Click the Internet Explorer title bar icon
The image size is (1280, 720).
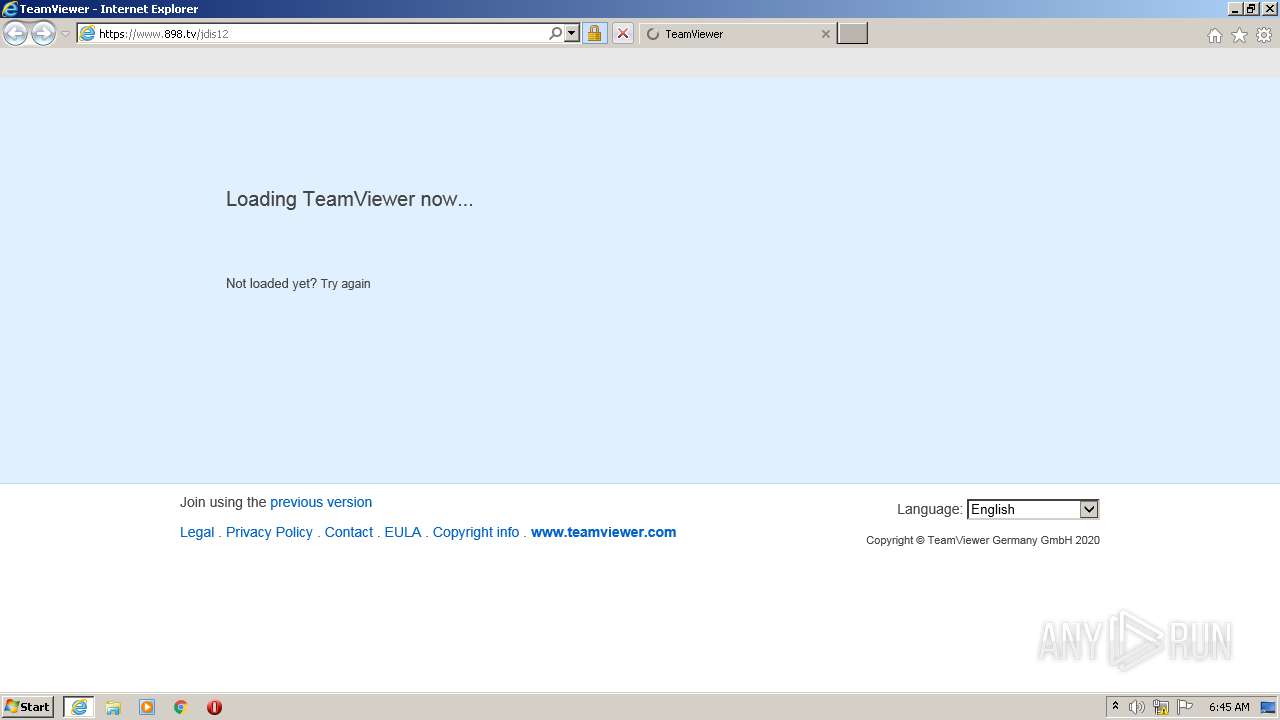[x=10, y=9]
